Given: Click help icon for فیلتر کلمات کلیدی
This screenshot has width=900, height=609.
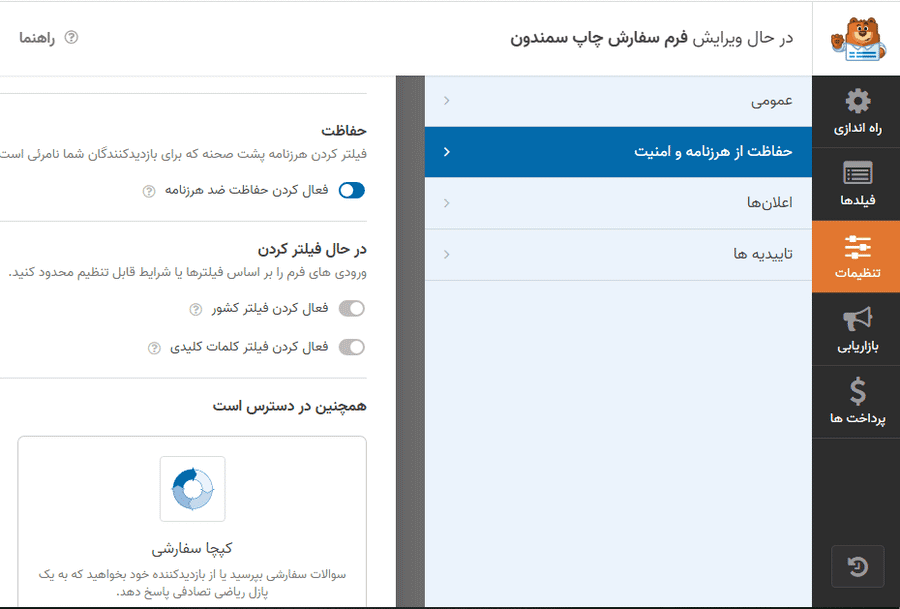Looking at the screenshot, I should (154, 348).
